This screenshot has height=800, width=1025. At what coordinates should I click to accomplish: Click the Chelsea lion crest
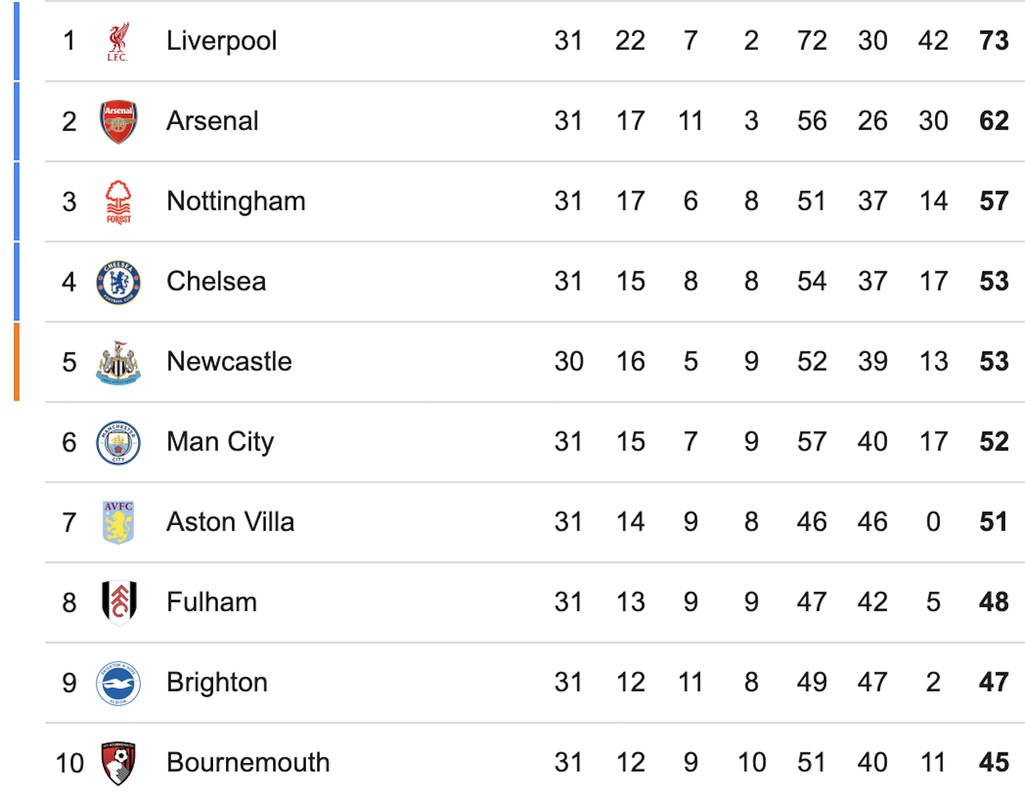[x=118, y=282]
